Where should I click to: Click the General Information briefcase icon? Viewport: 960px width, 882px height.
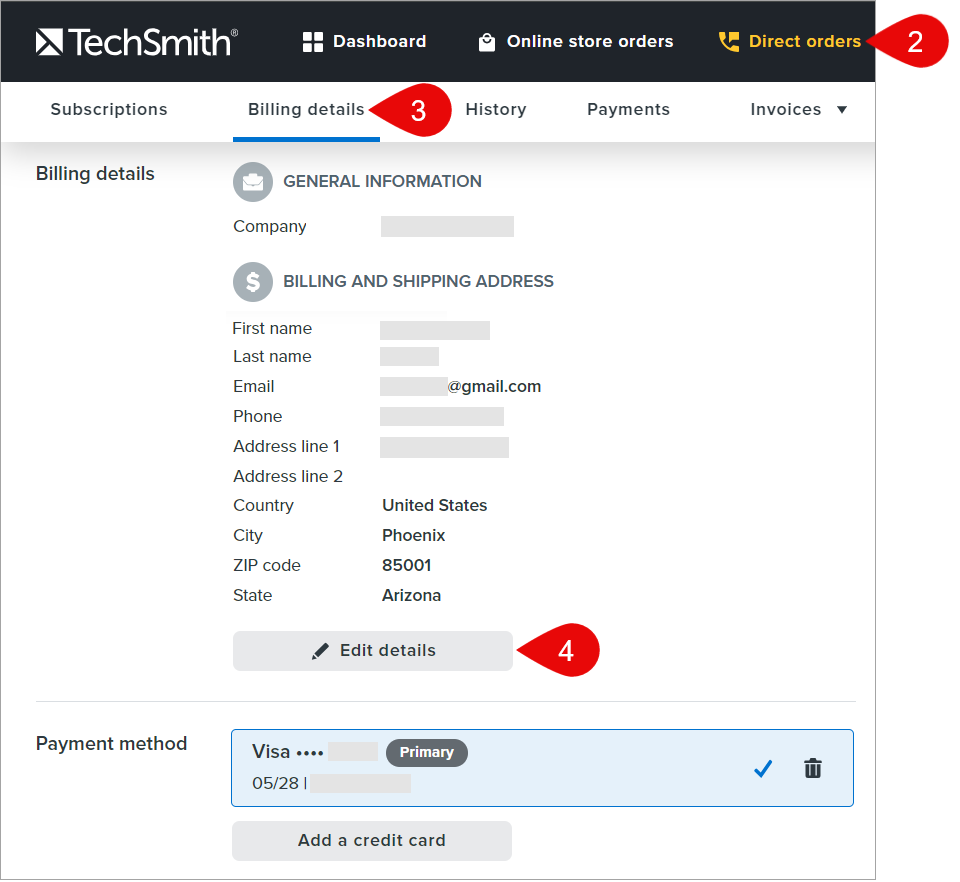click(253, 182)
